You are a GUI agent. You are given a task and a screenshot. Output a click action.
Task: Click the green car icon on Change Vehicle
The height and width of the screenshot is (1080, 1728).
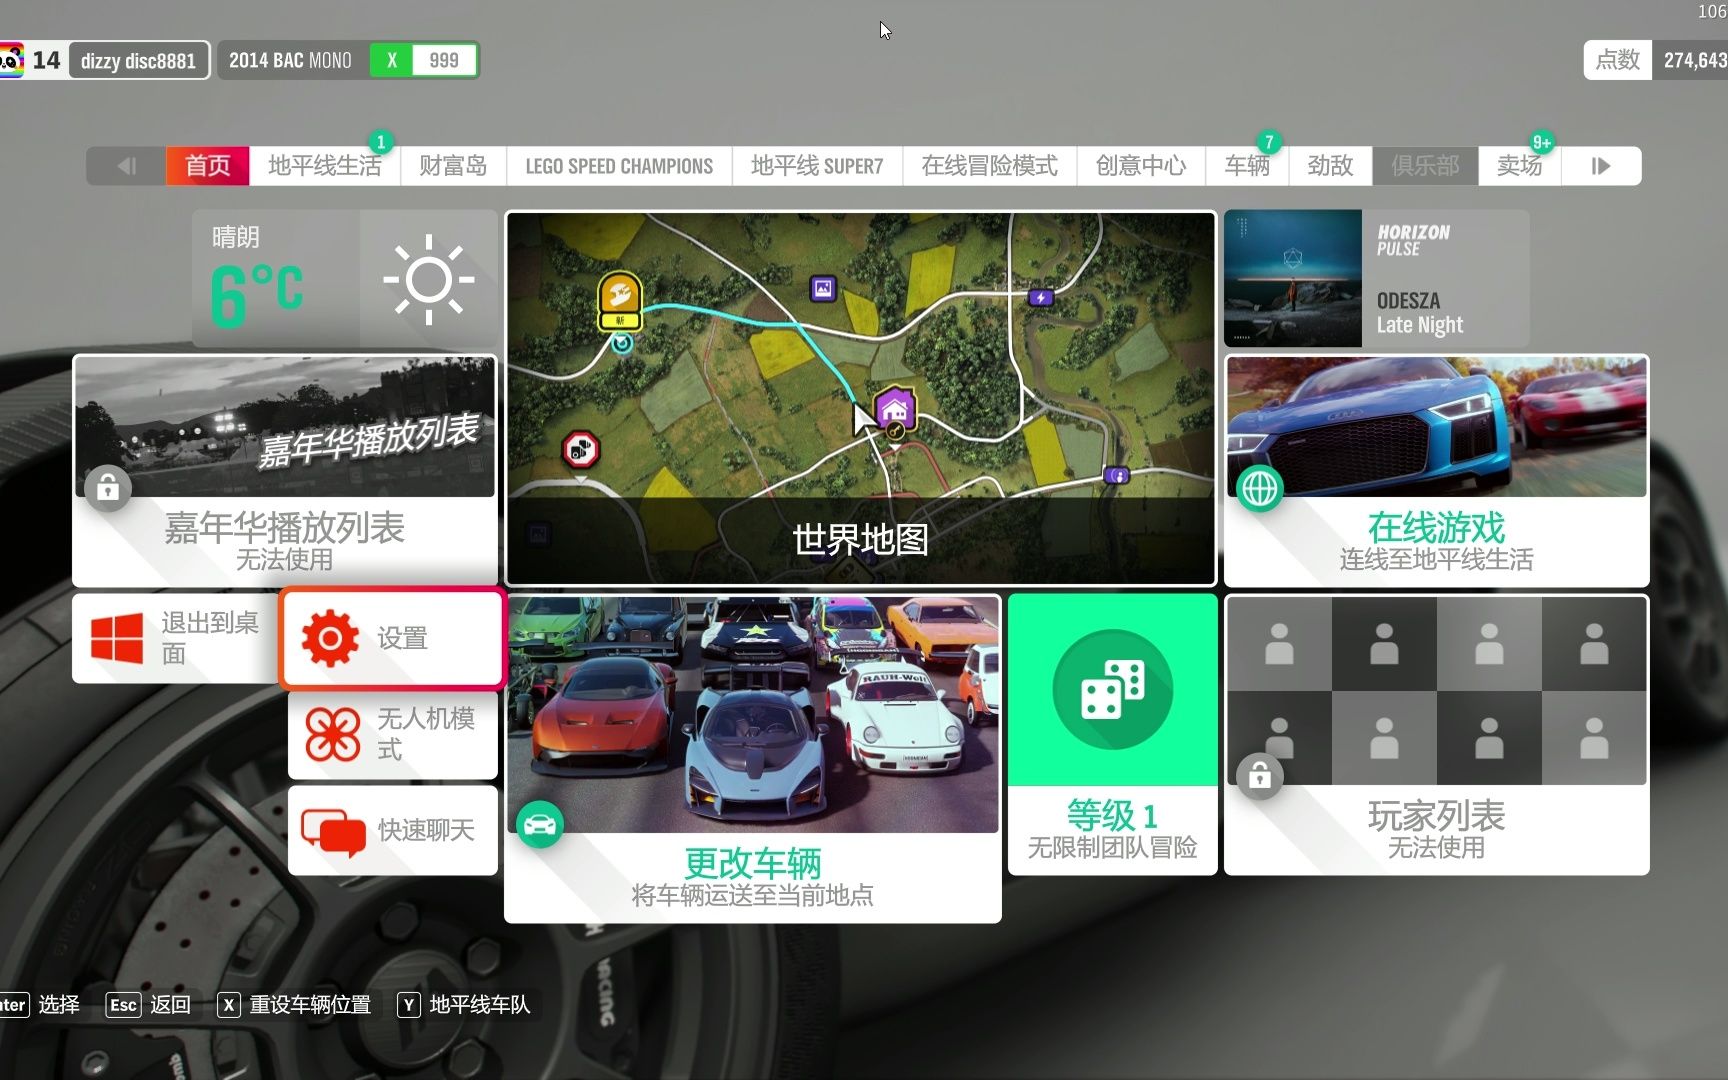[x=540, y=825]
